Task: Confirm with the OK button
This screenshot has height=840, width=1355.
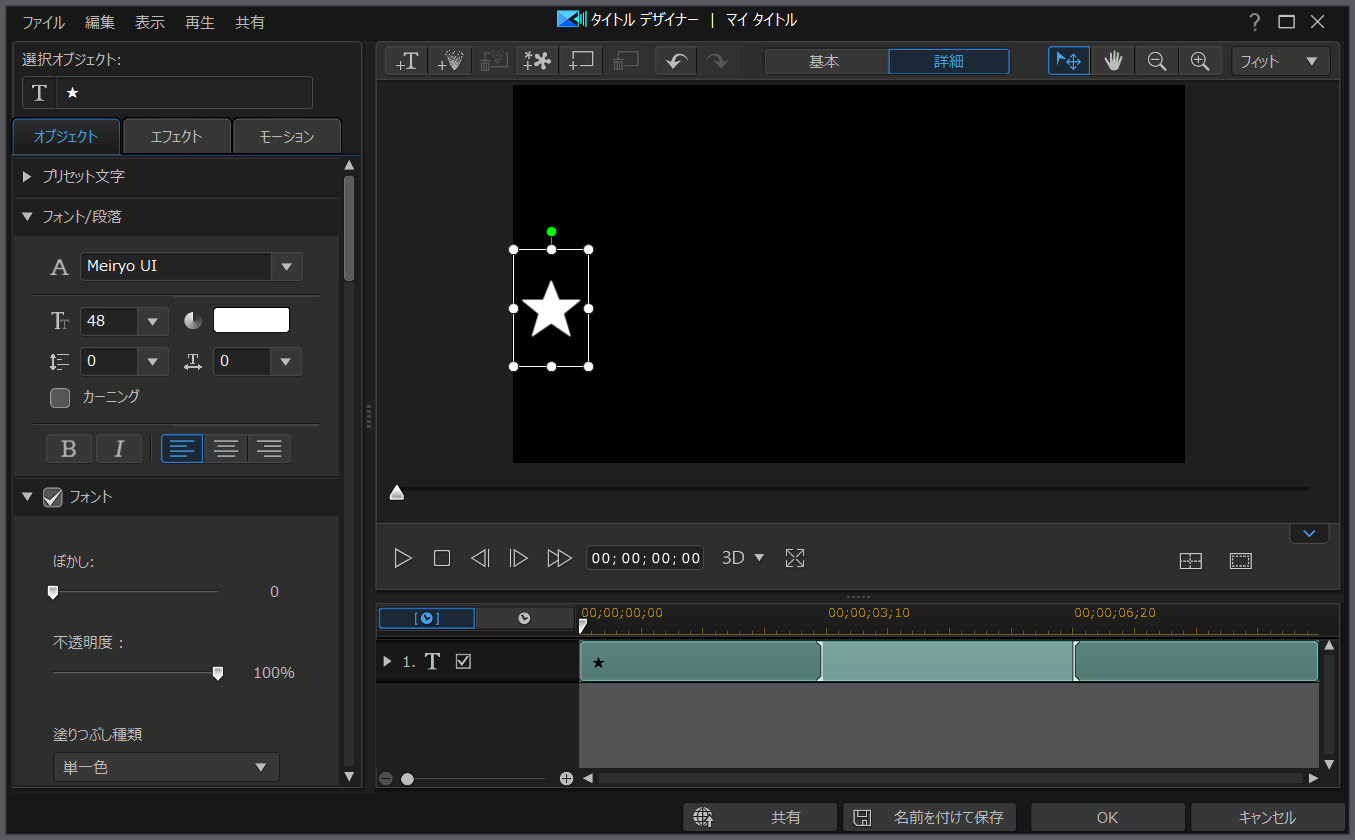Action: [x=1108, y=817]
